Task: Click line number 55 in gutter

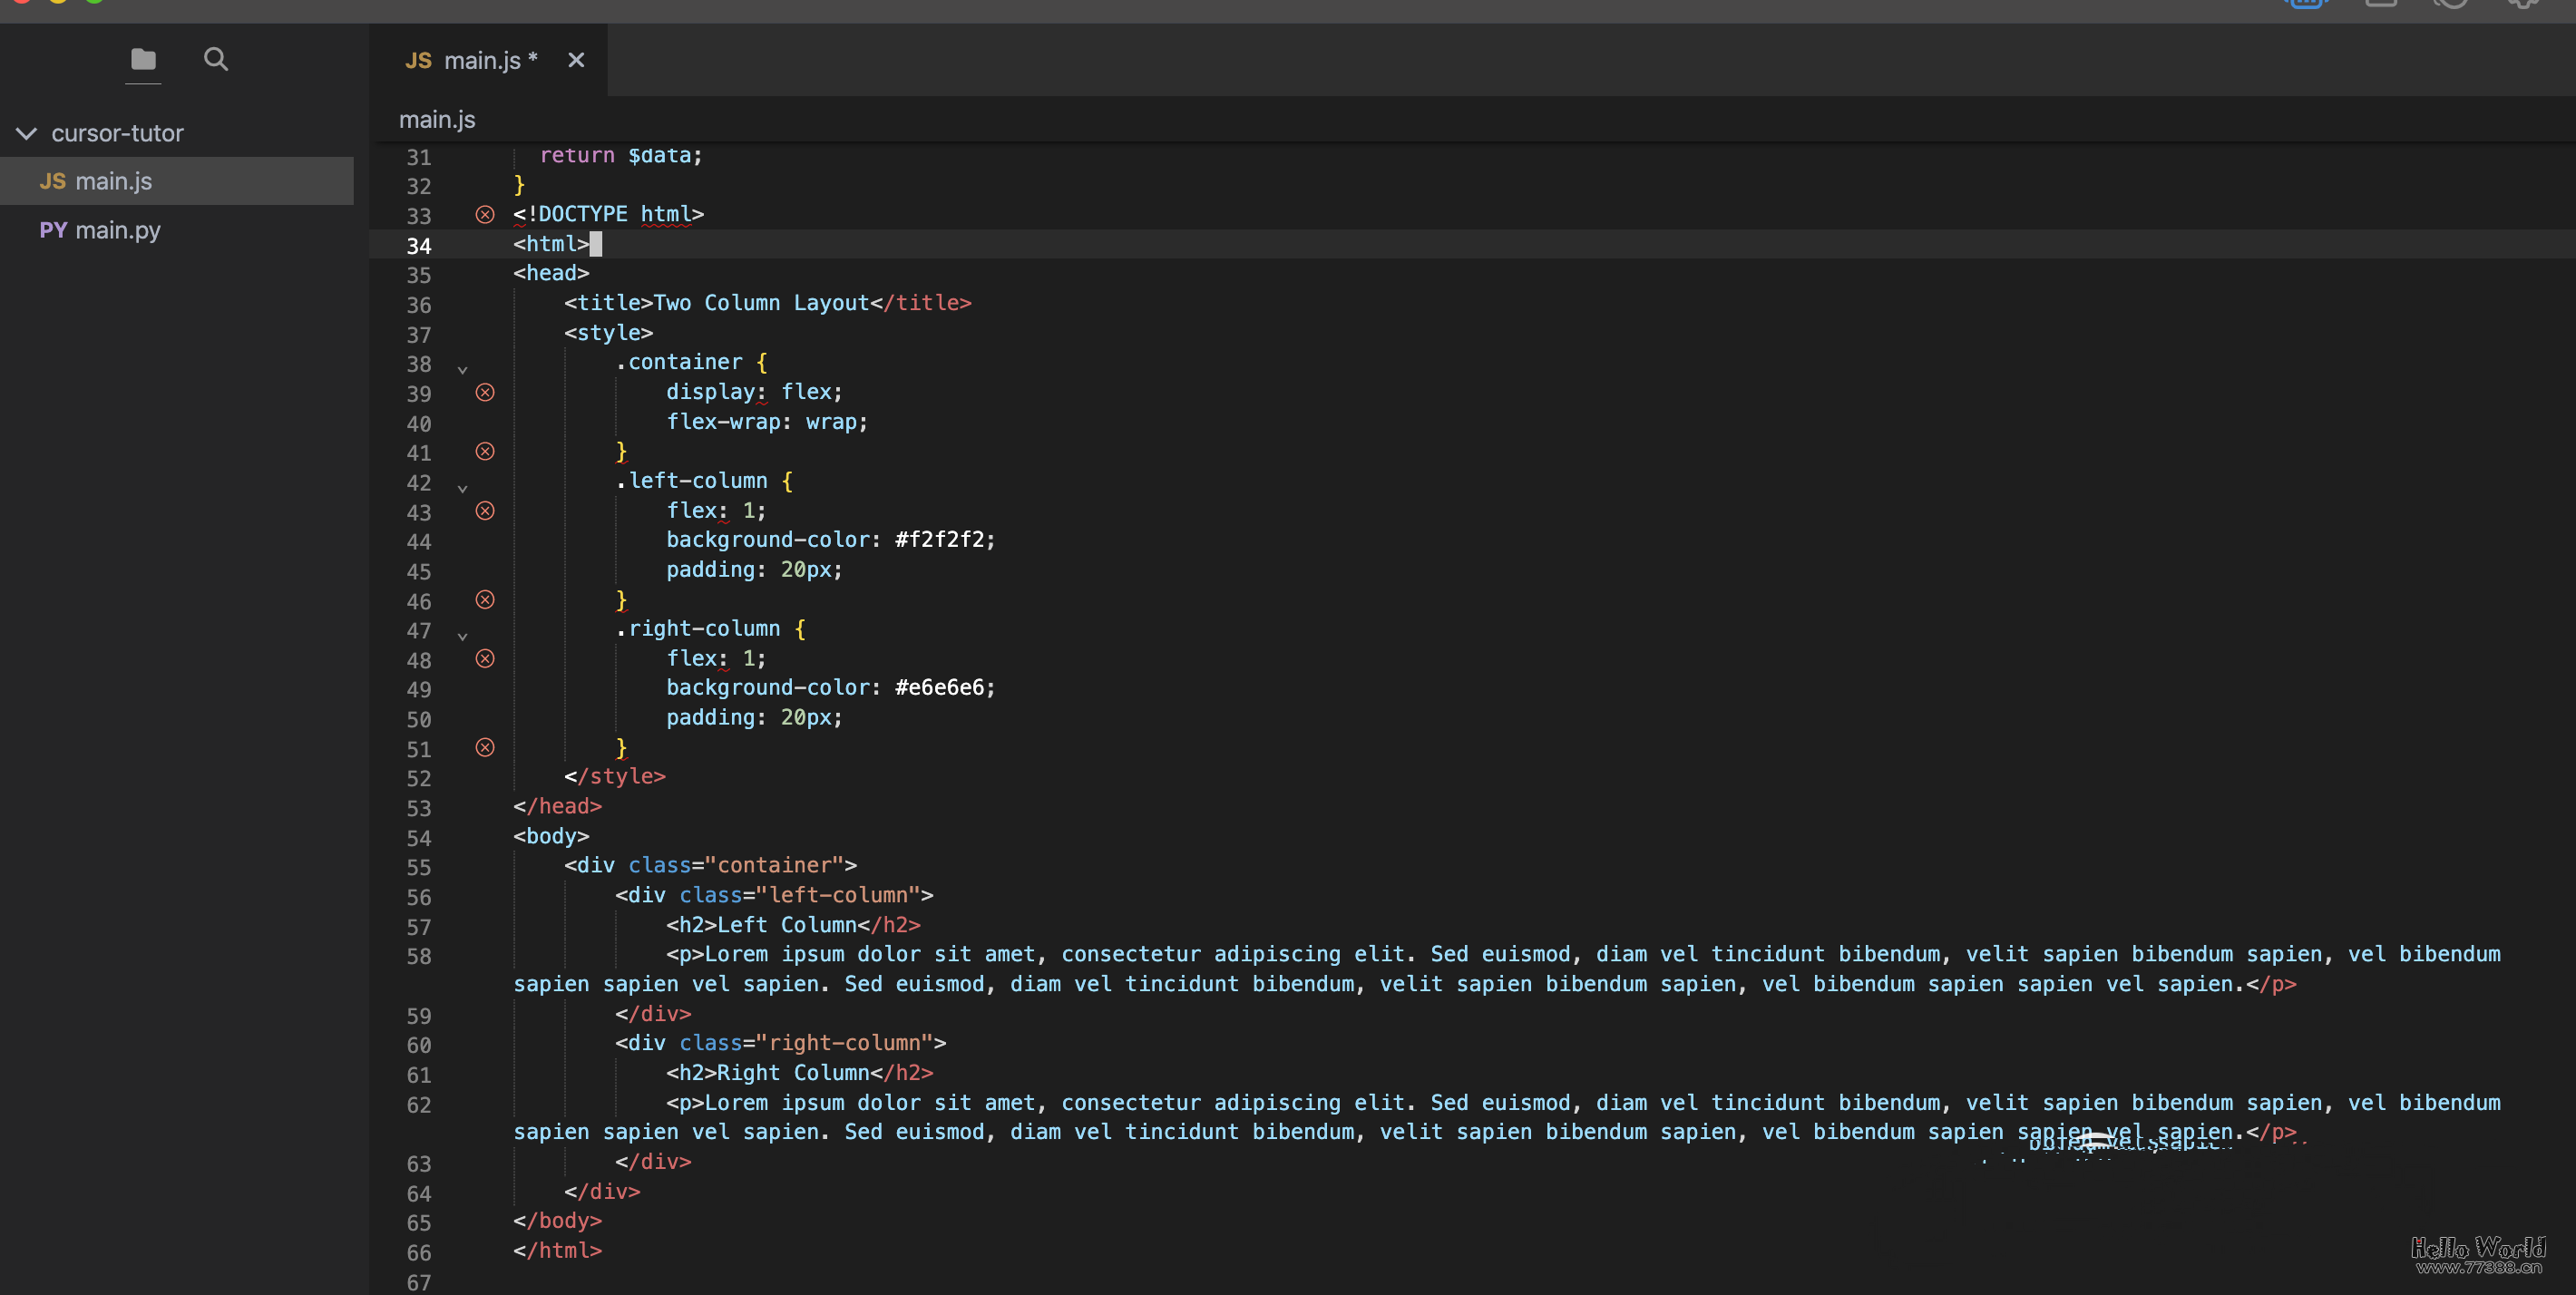Action: (x=418, y=867)
